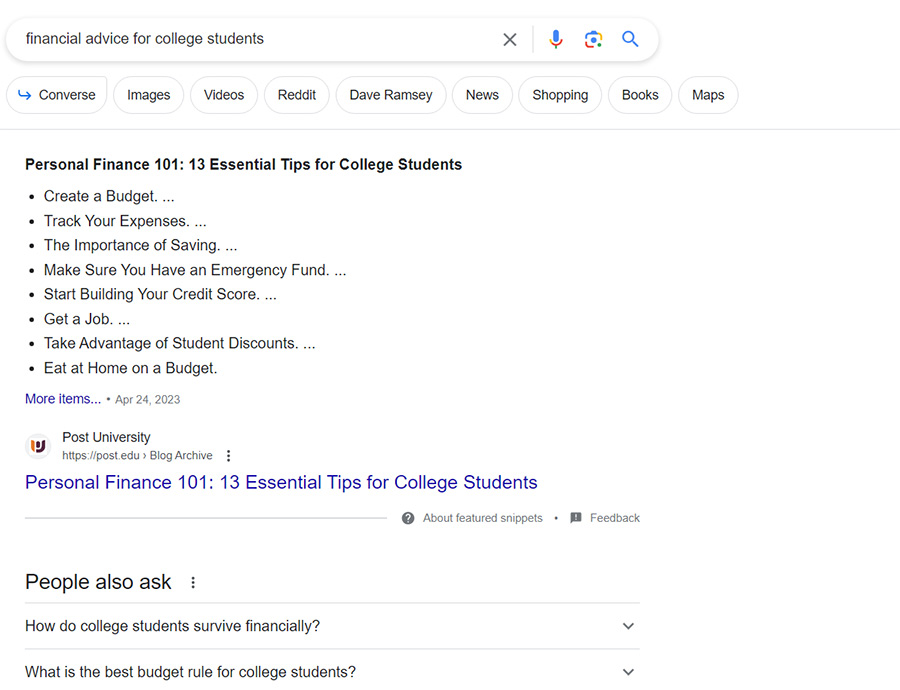Open the blue Personal Finance 101 result link
900x690 pixels.
[x=281, y=482]
